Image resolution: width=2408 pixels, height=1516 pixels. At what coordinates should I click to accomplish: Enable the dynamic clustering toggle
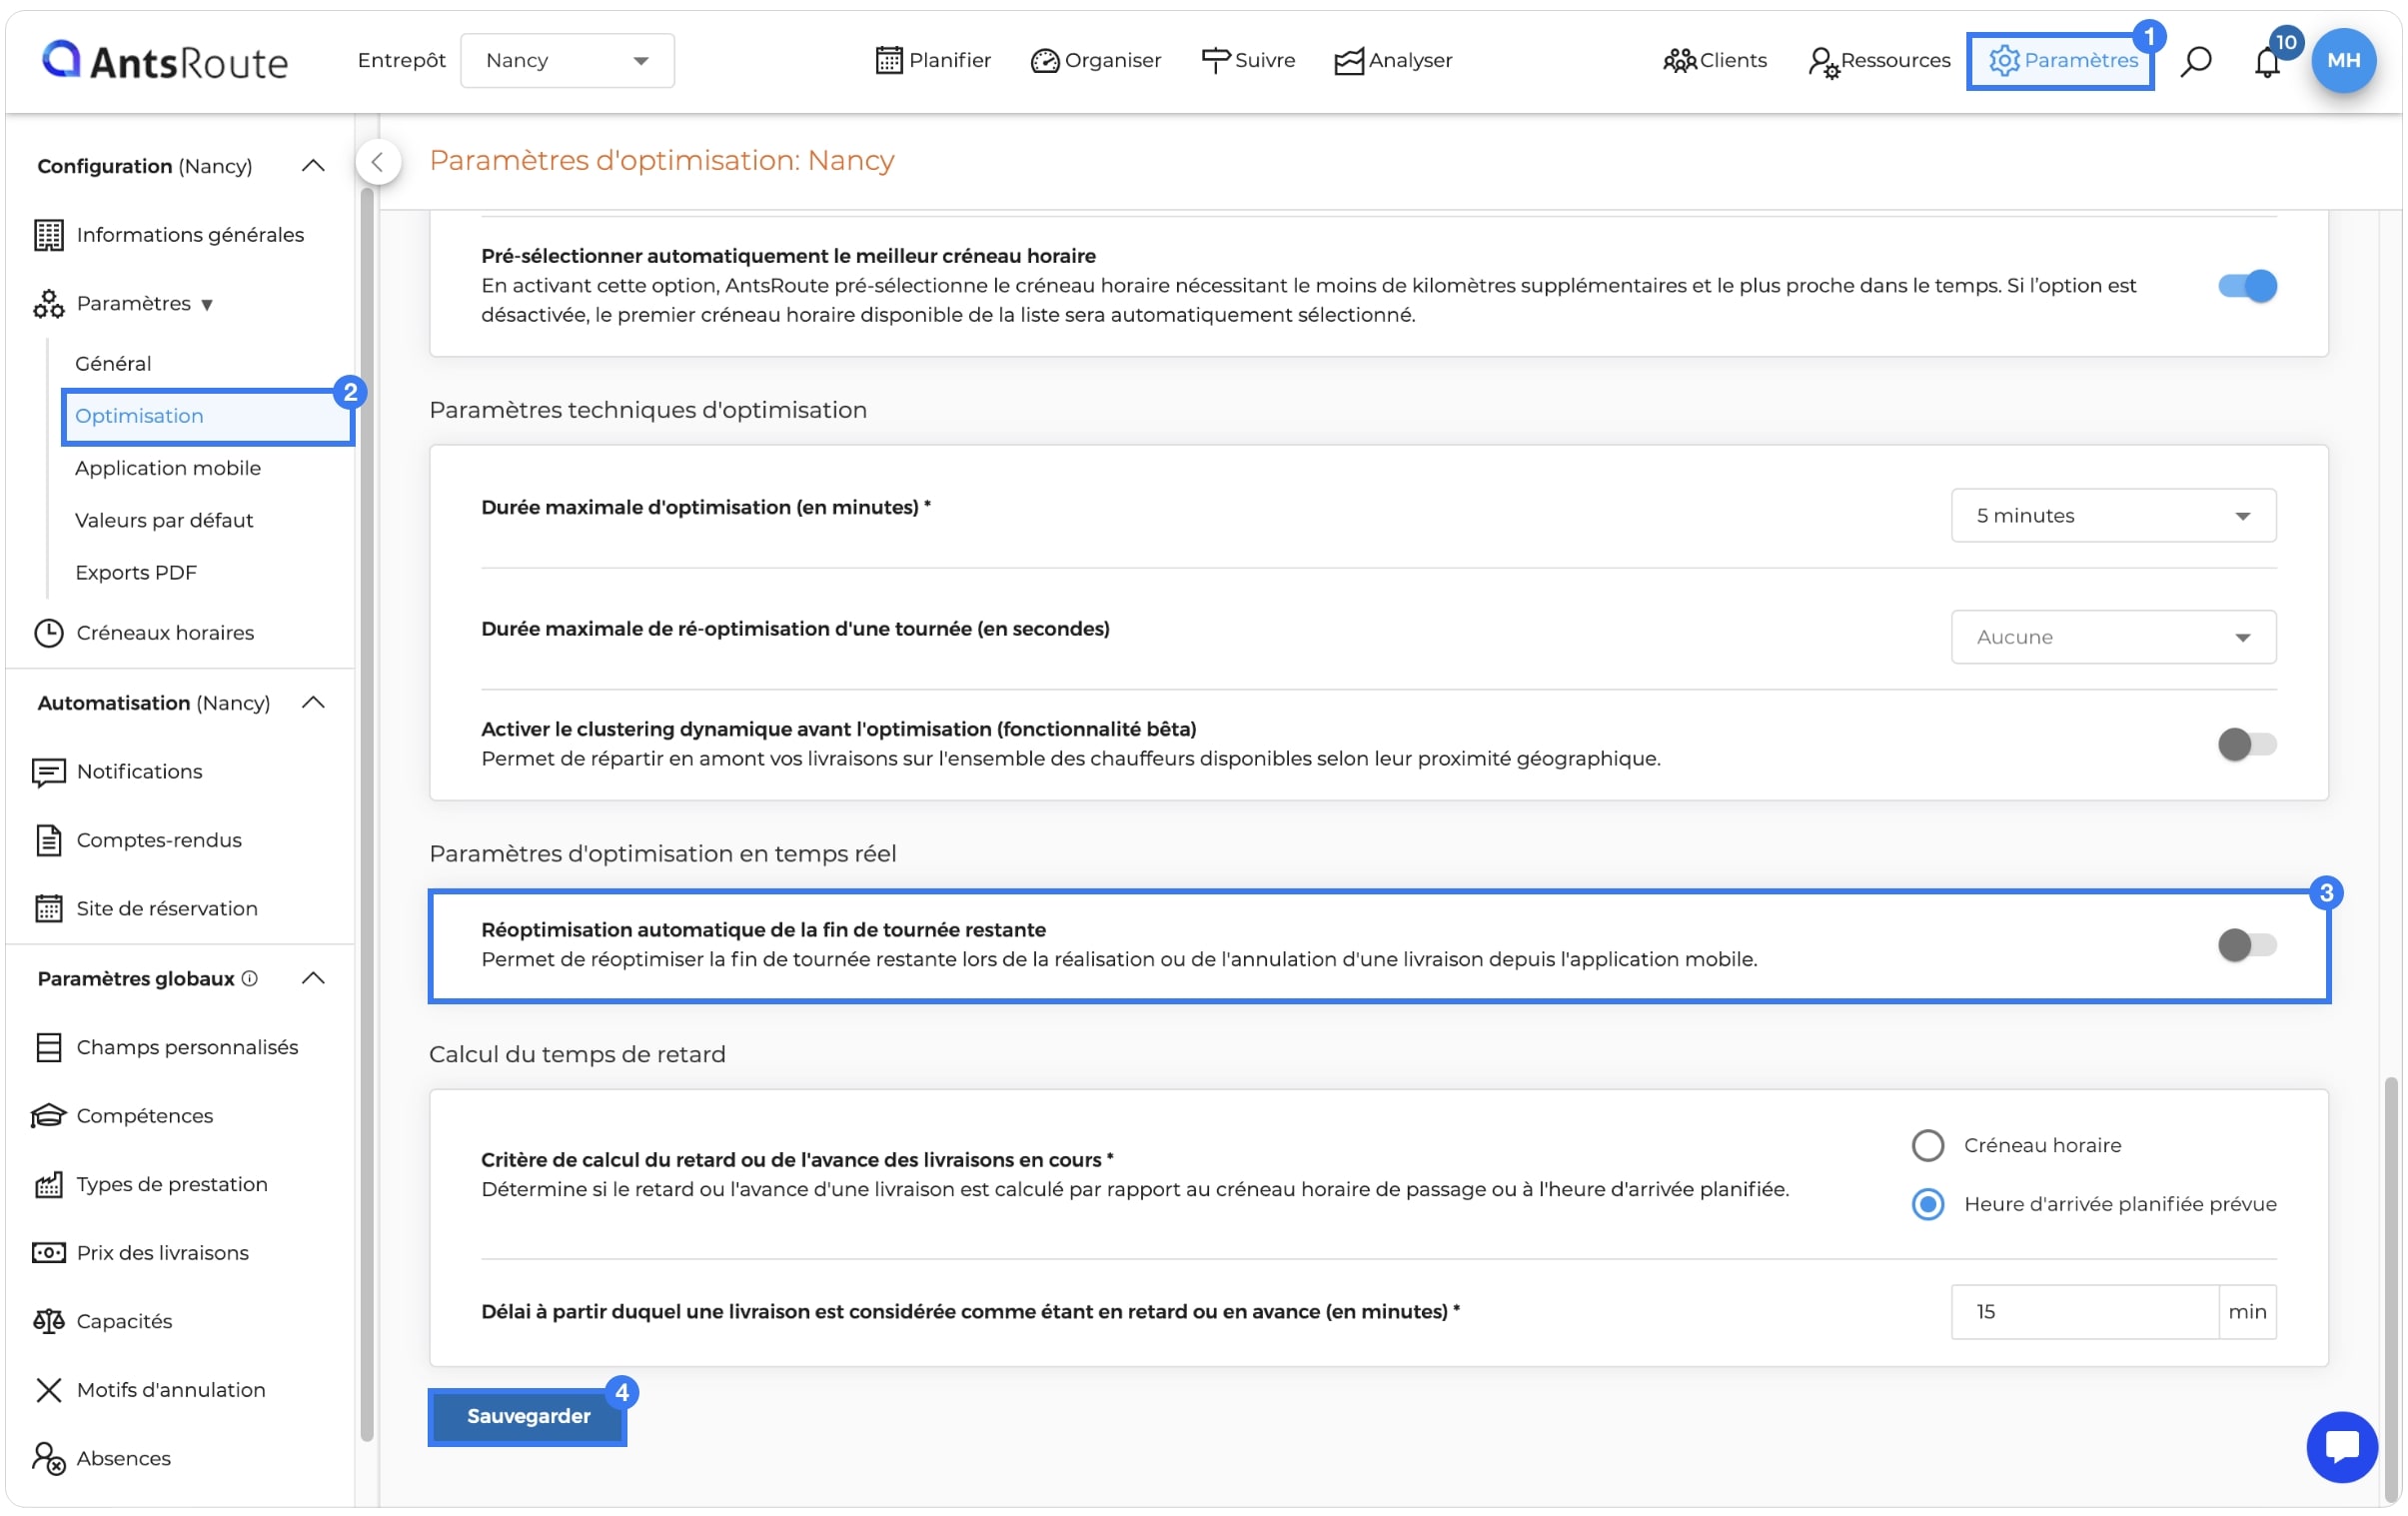coord(2246,744)
